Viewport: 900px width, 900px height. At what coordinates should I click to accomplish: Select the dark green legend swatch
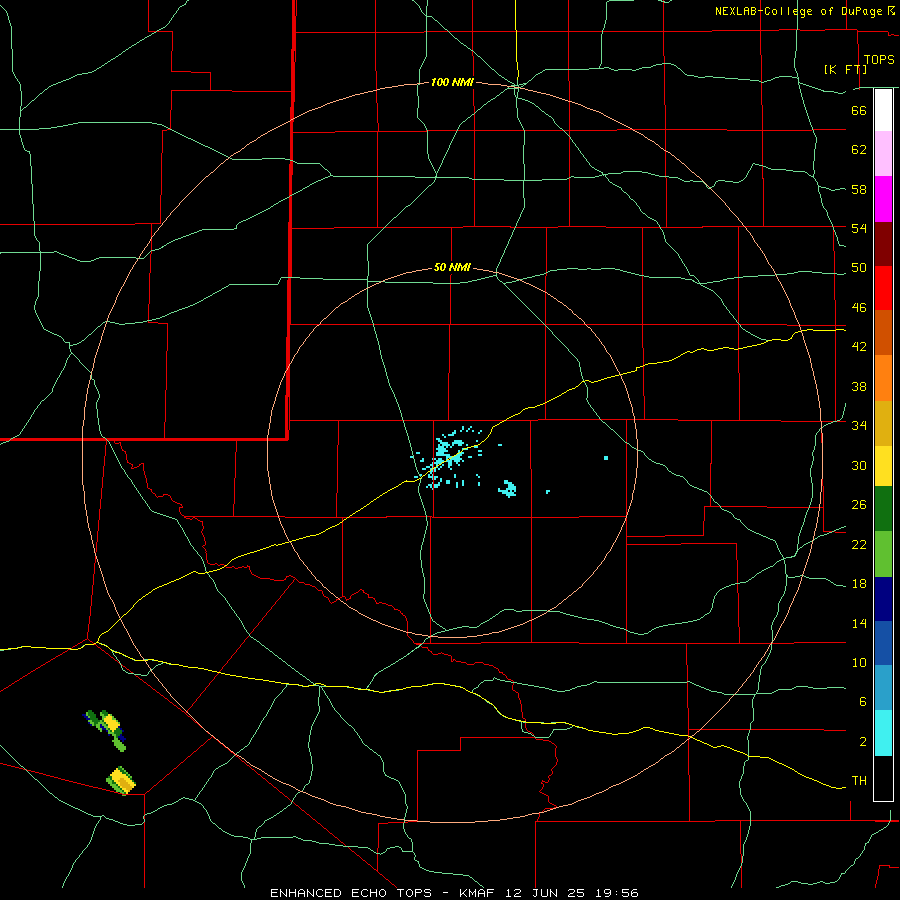883,509
